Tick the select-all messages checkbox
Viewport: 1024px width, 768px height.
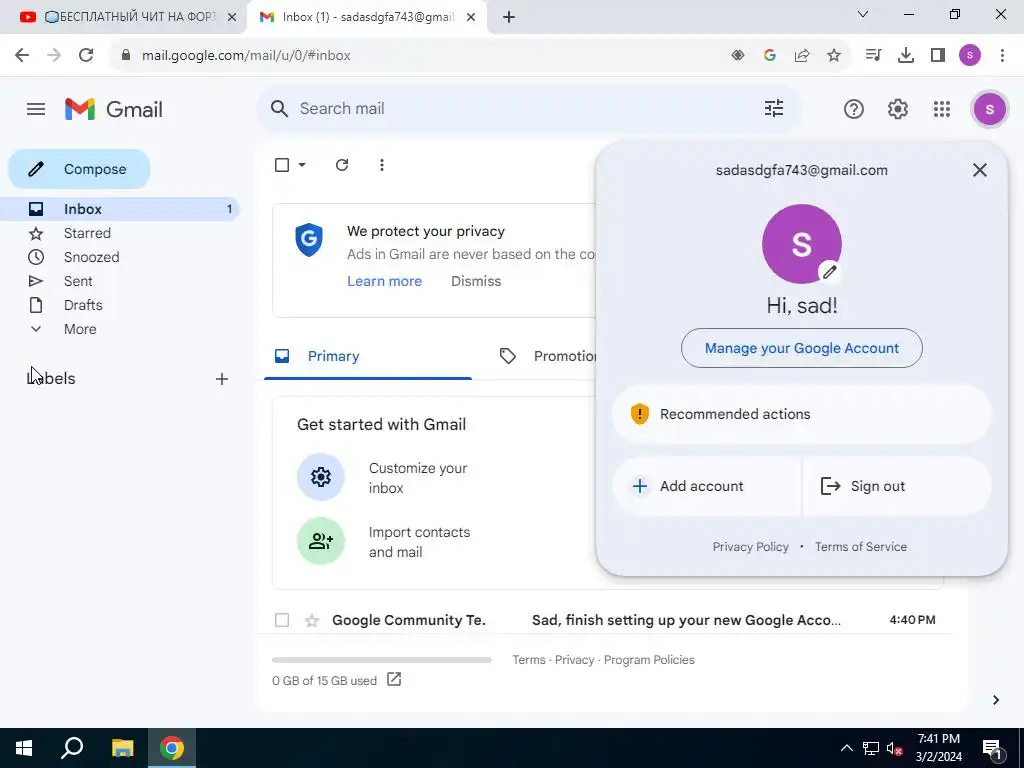281,165
